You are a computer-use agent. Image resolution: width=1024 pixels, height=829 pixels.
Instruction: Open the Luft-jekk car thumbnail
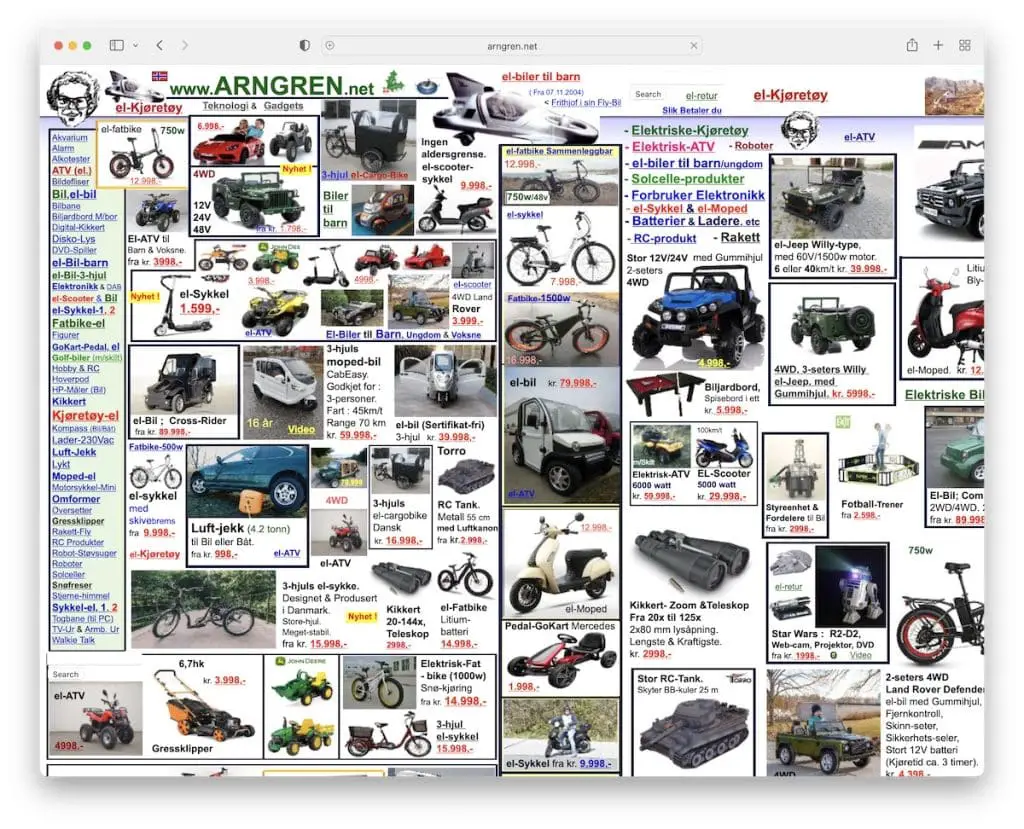pos(247,482)
